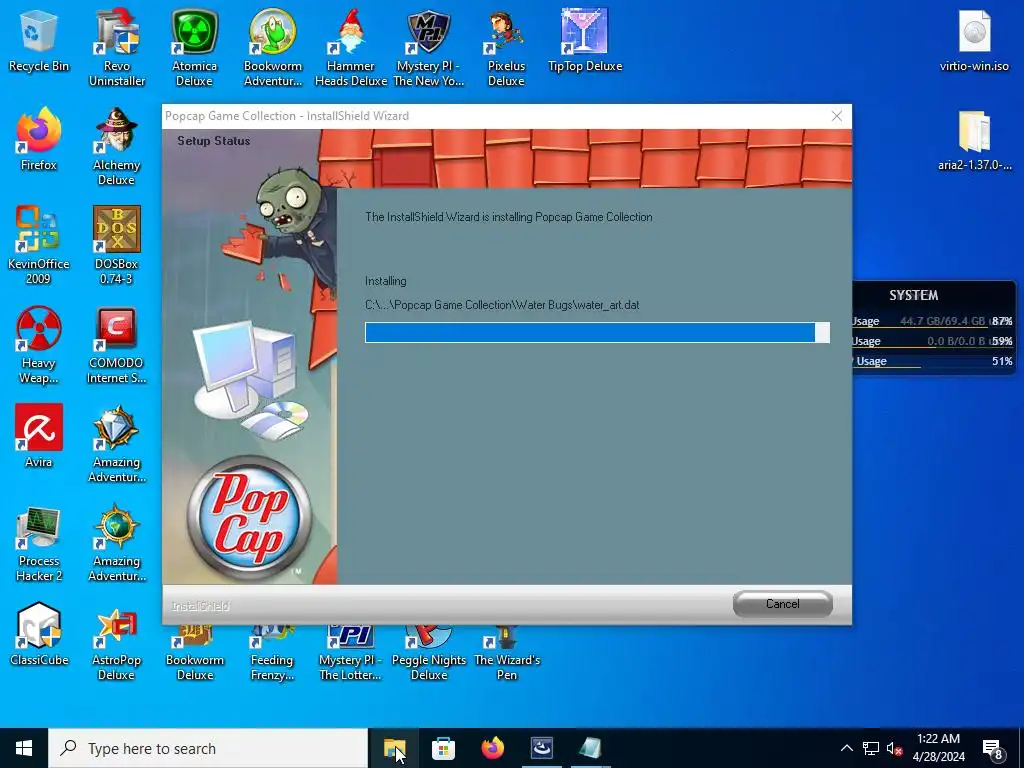
Task: Open the notification center icon
Action: tap(993, 748)
